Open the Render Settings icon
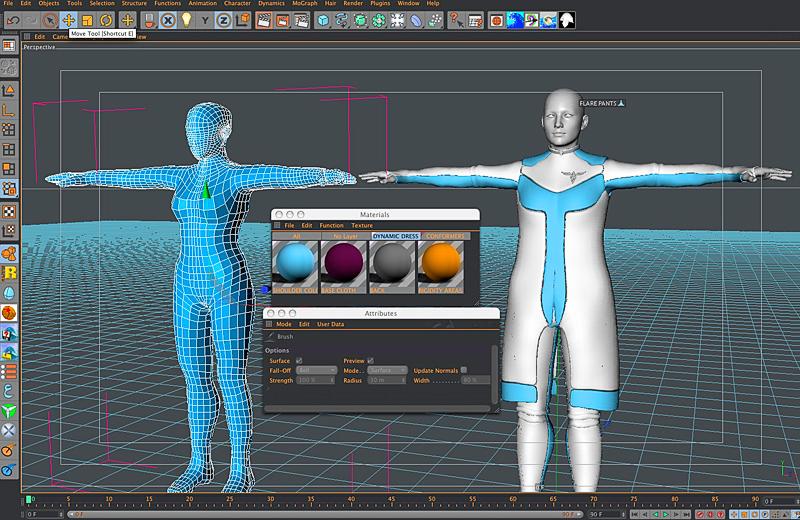800x520 pixels. [302, 20]
